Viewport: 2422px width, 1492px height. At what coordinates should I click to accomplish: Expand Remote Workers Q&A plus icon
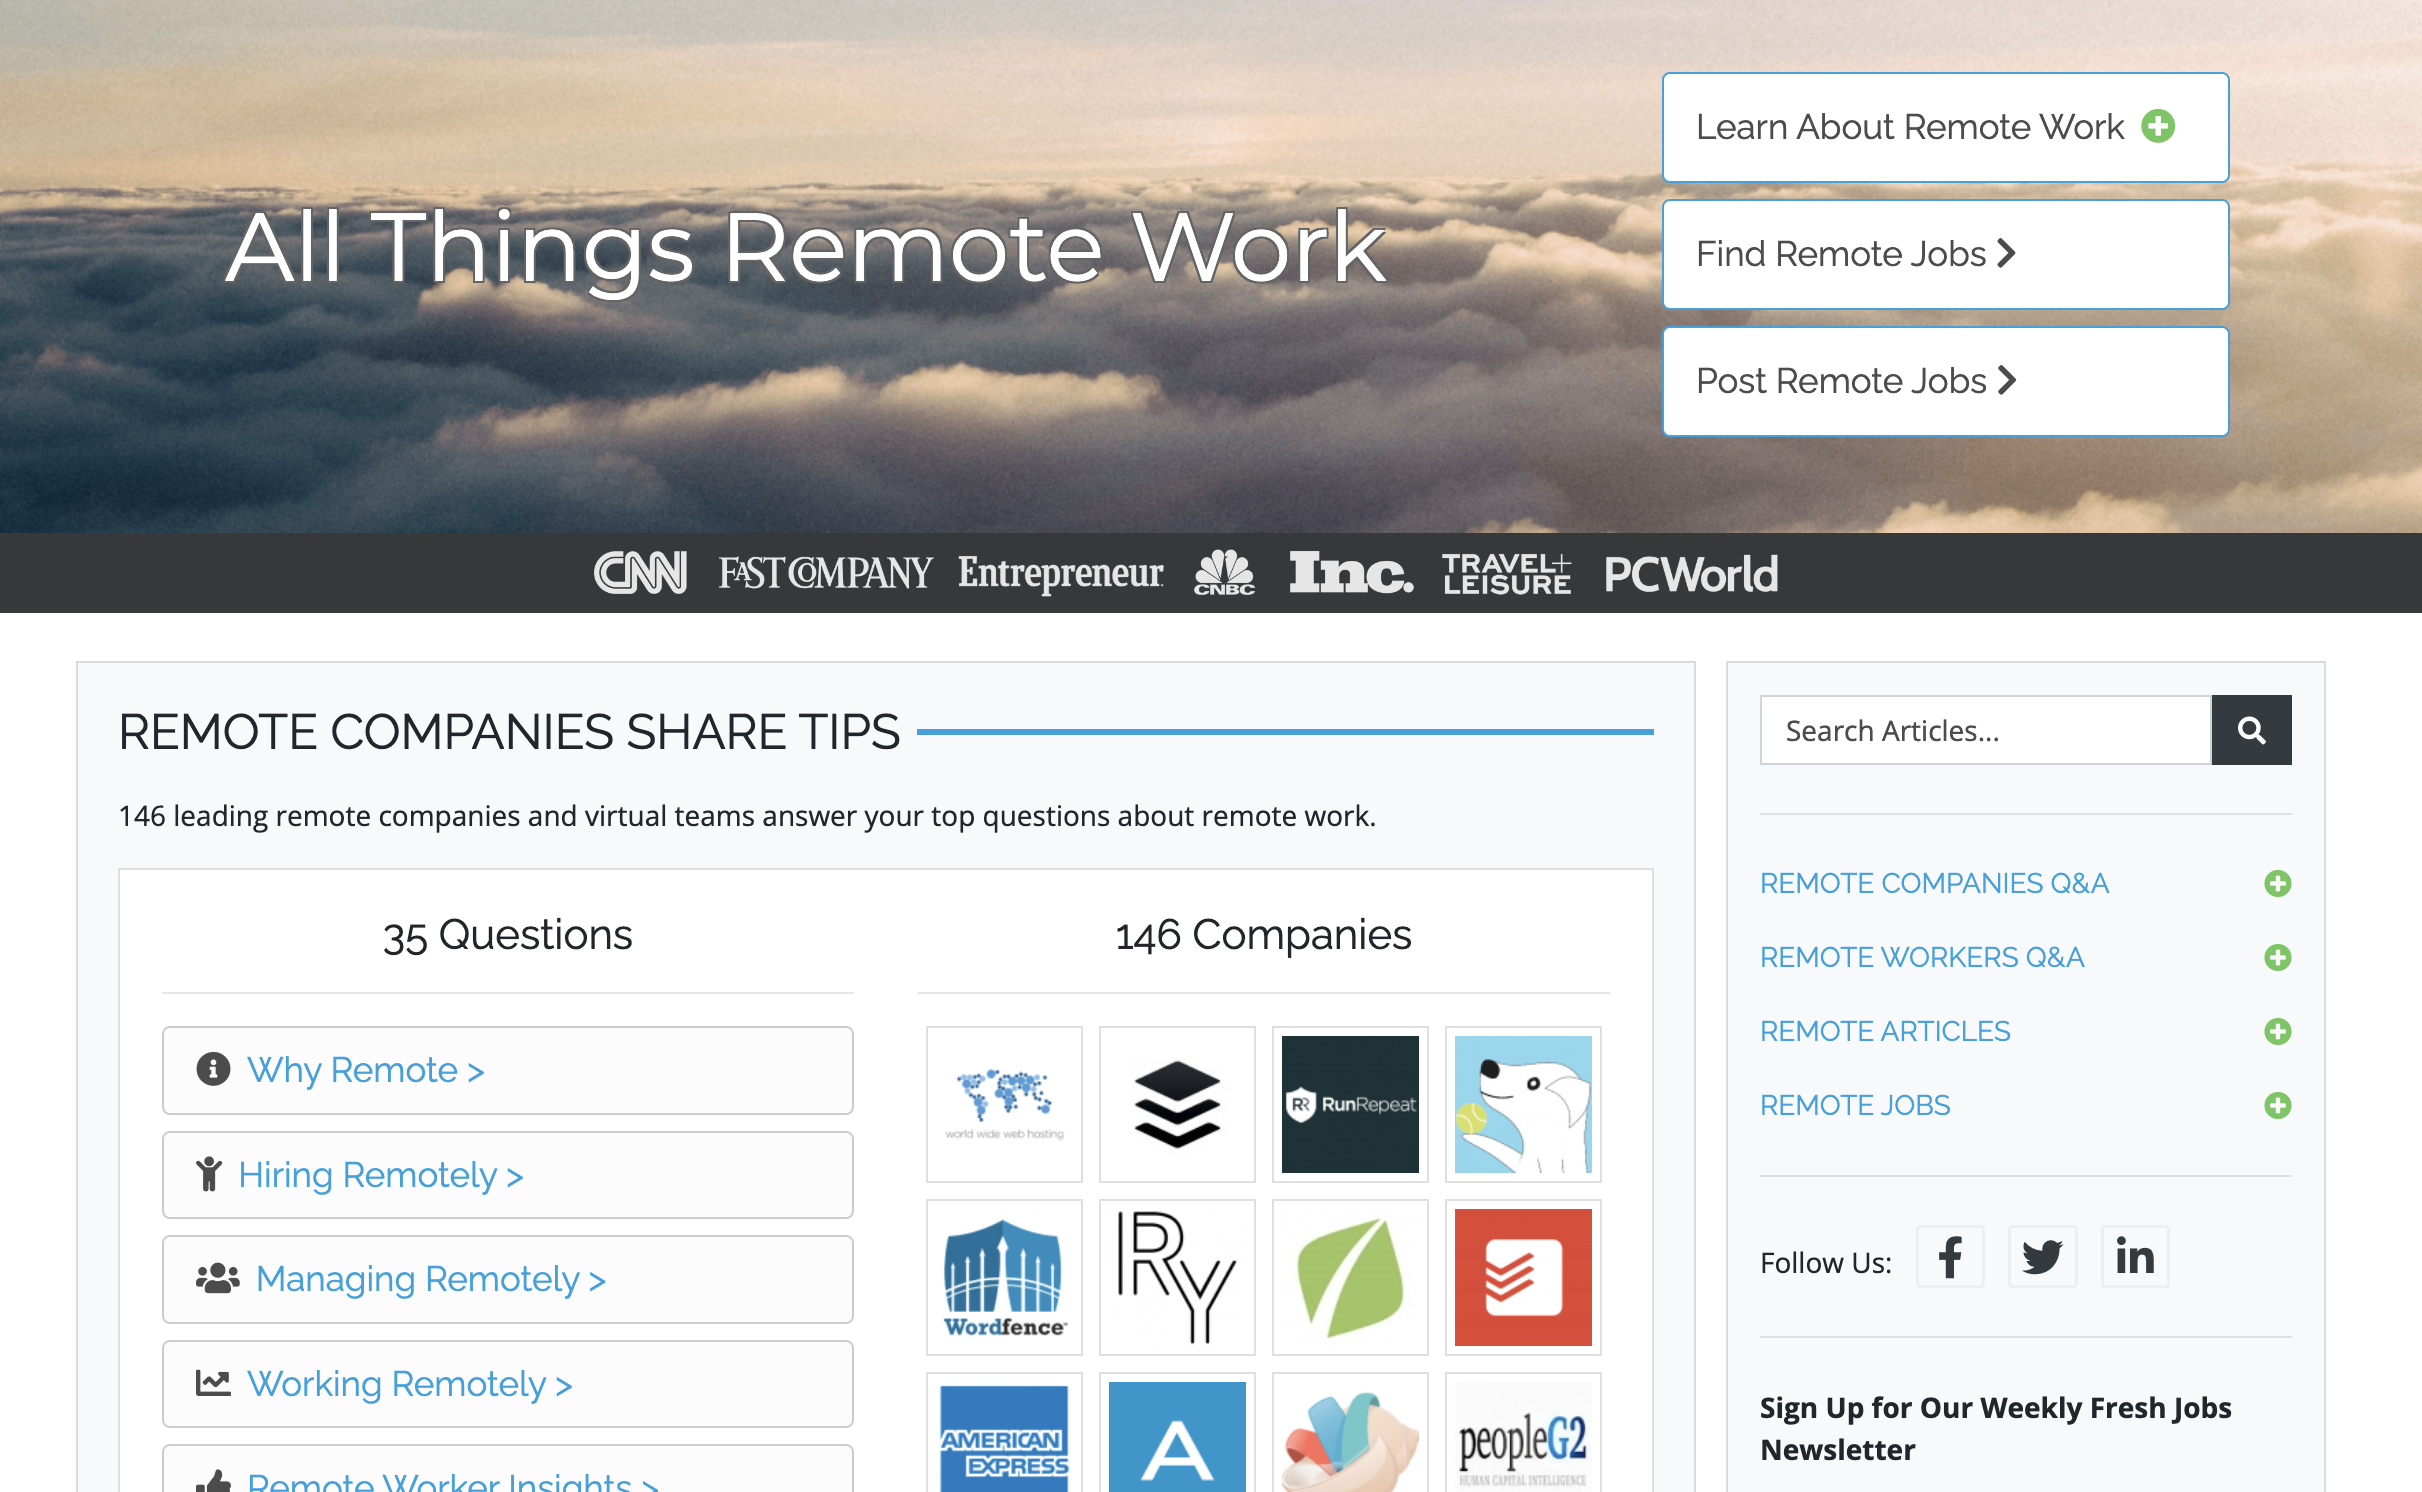click(x=2277, y=957)
